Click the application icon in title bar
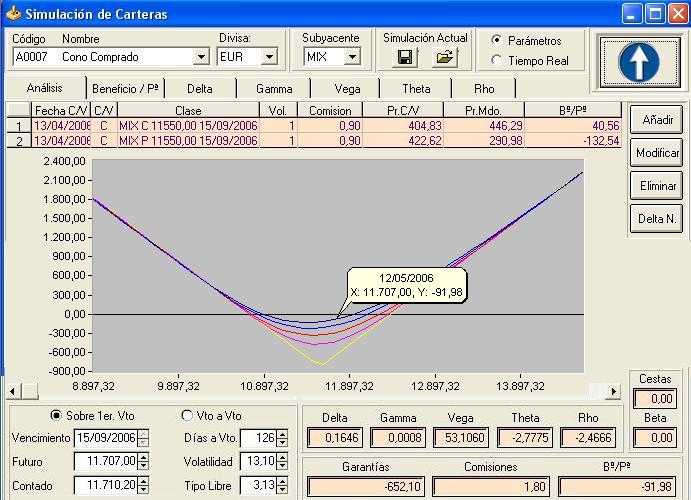Screen dimensions: 691x500 [13, 14]
